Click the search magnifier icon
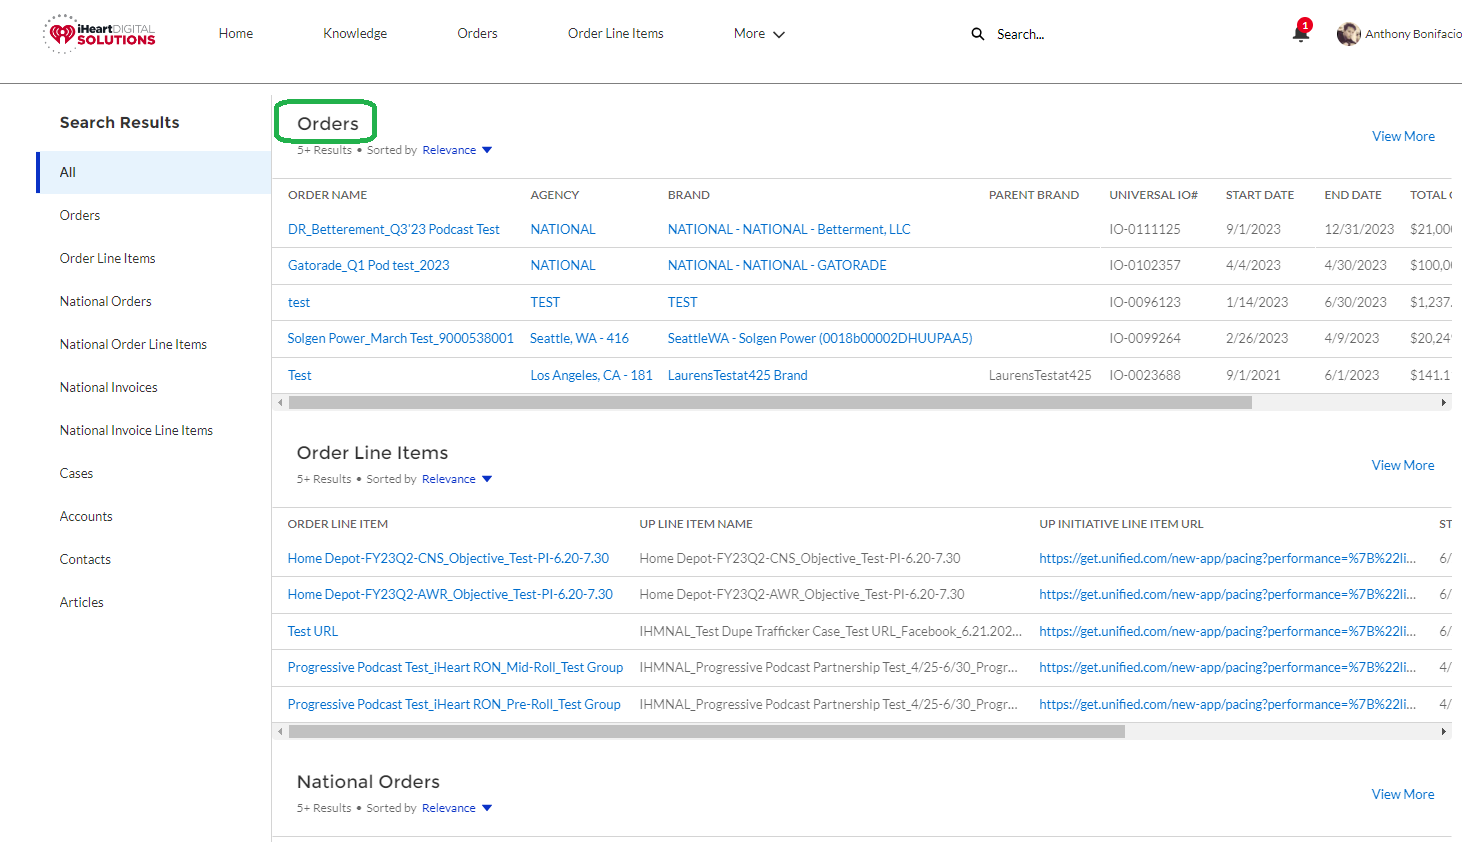The width and height of the screenshot is (1462, 842). pyautogui.click(x=977, y=34)
